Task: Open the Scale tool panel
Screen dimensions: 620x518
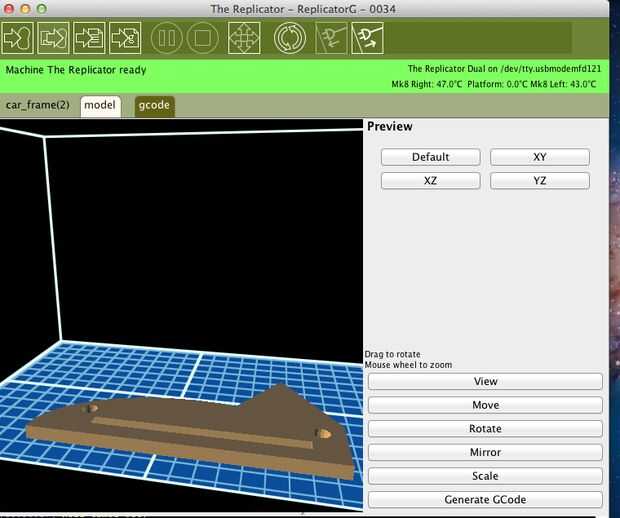Action: point(485,476)
